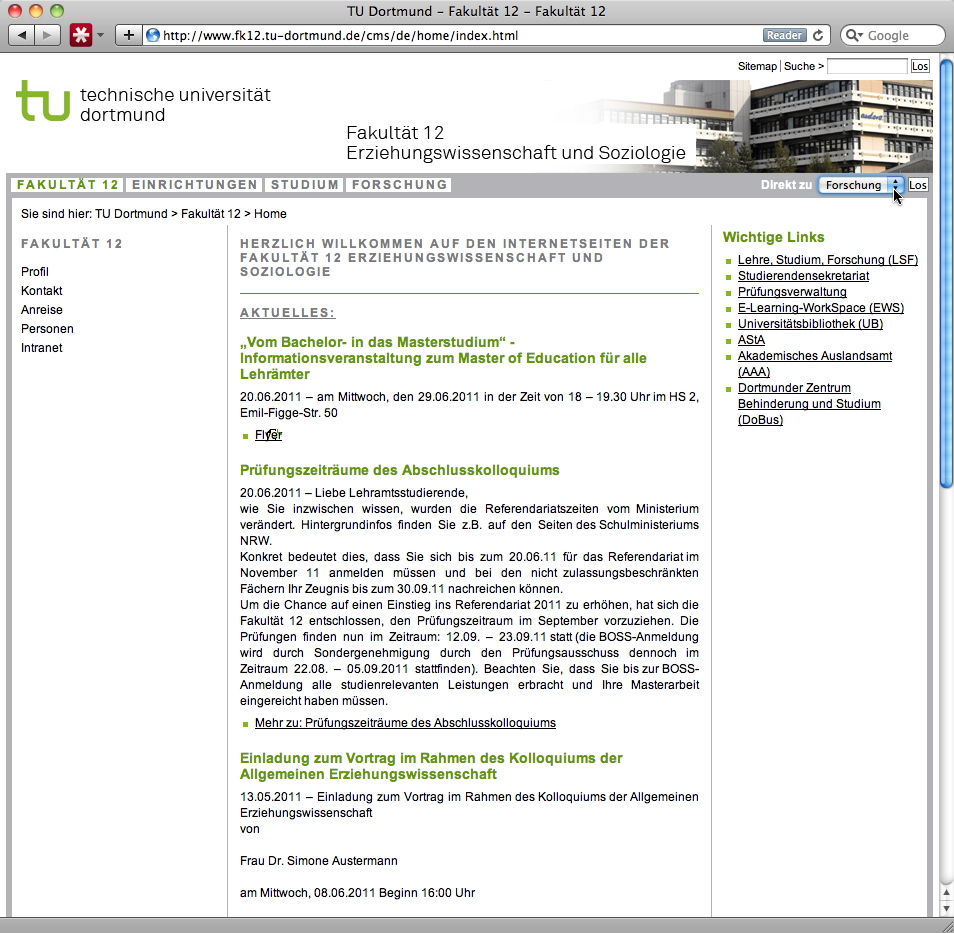Image resolution: width=954 pixels, height=933 pixels.
Task: Expand the dropdown arrow beside asterisk icon
Action: [100, 36]
